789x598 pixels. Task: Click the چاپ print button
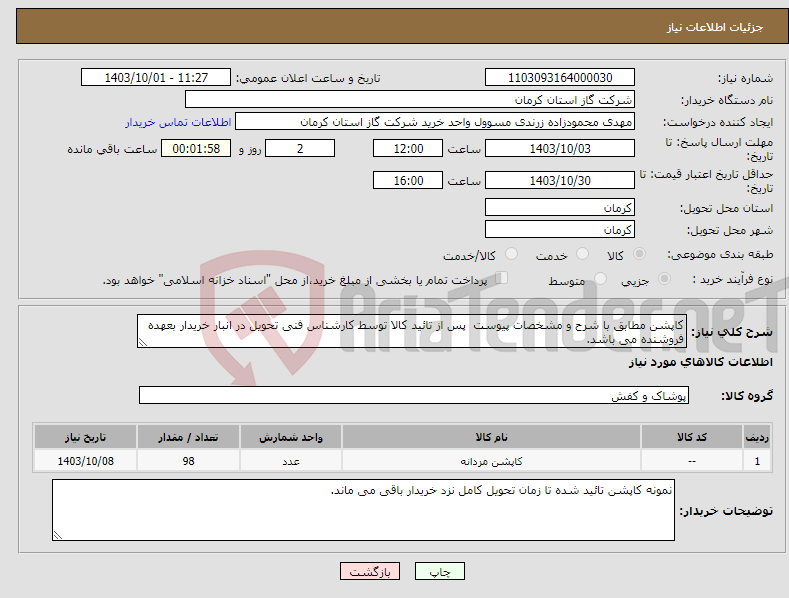point(440,571)
